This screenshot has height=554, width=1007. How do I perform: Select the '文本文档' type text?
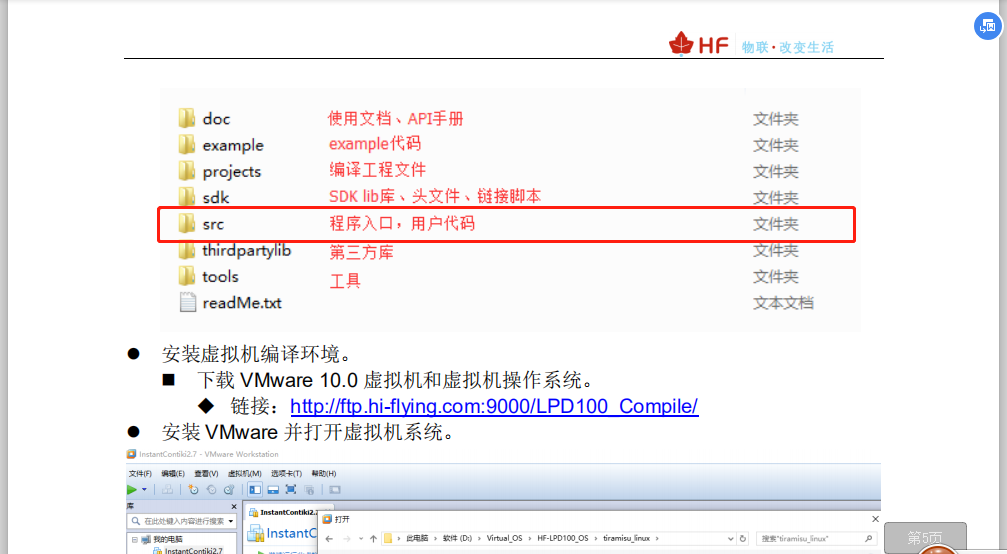point(783,303)
